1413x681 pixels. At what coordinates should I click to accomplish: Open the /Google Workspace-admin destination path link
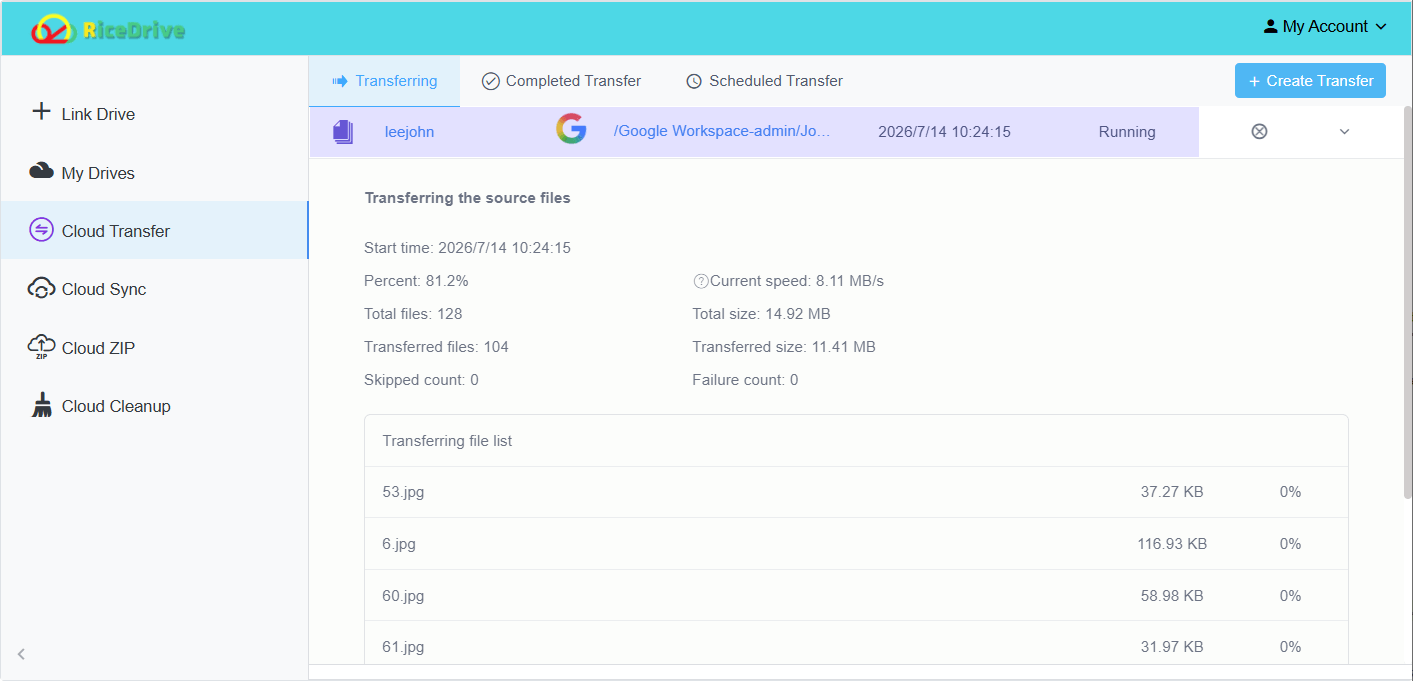coord(722,131)
